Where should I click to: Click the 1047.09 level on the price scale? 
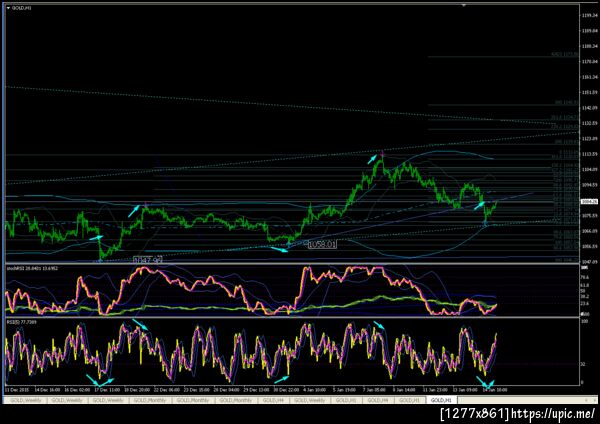click(590, 262)
